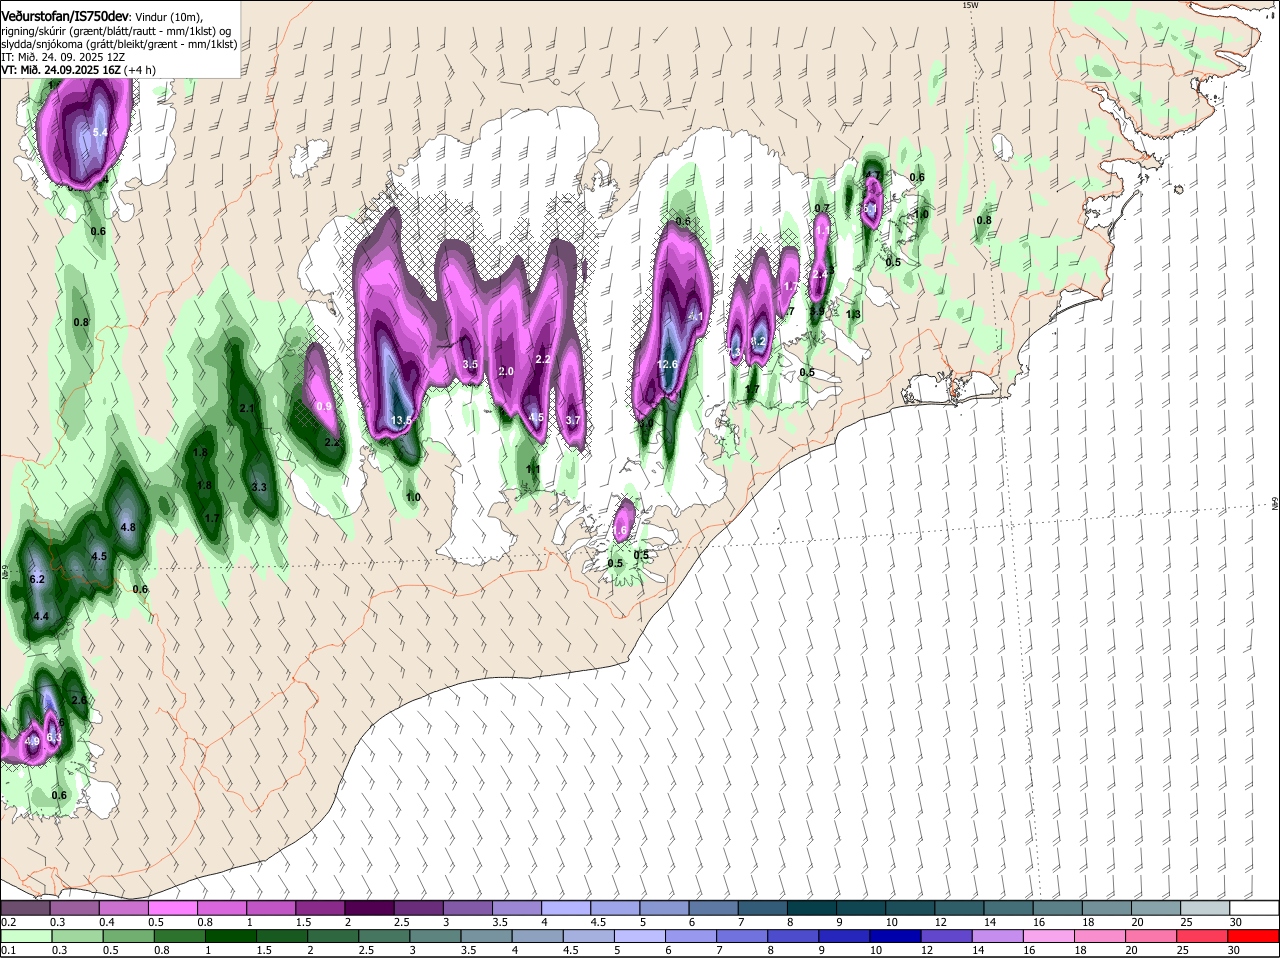This screenshot has height=958, width=1280.
Task: Pick the darkest purple 2 swatch in the upper legend
Action: [x=368, y=908]
